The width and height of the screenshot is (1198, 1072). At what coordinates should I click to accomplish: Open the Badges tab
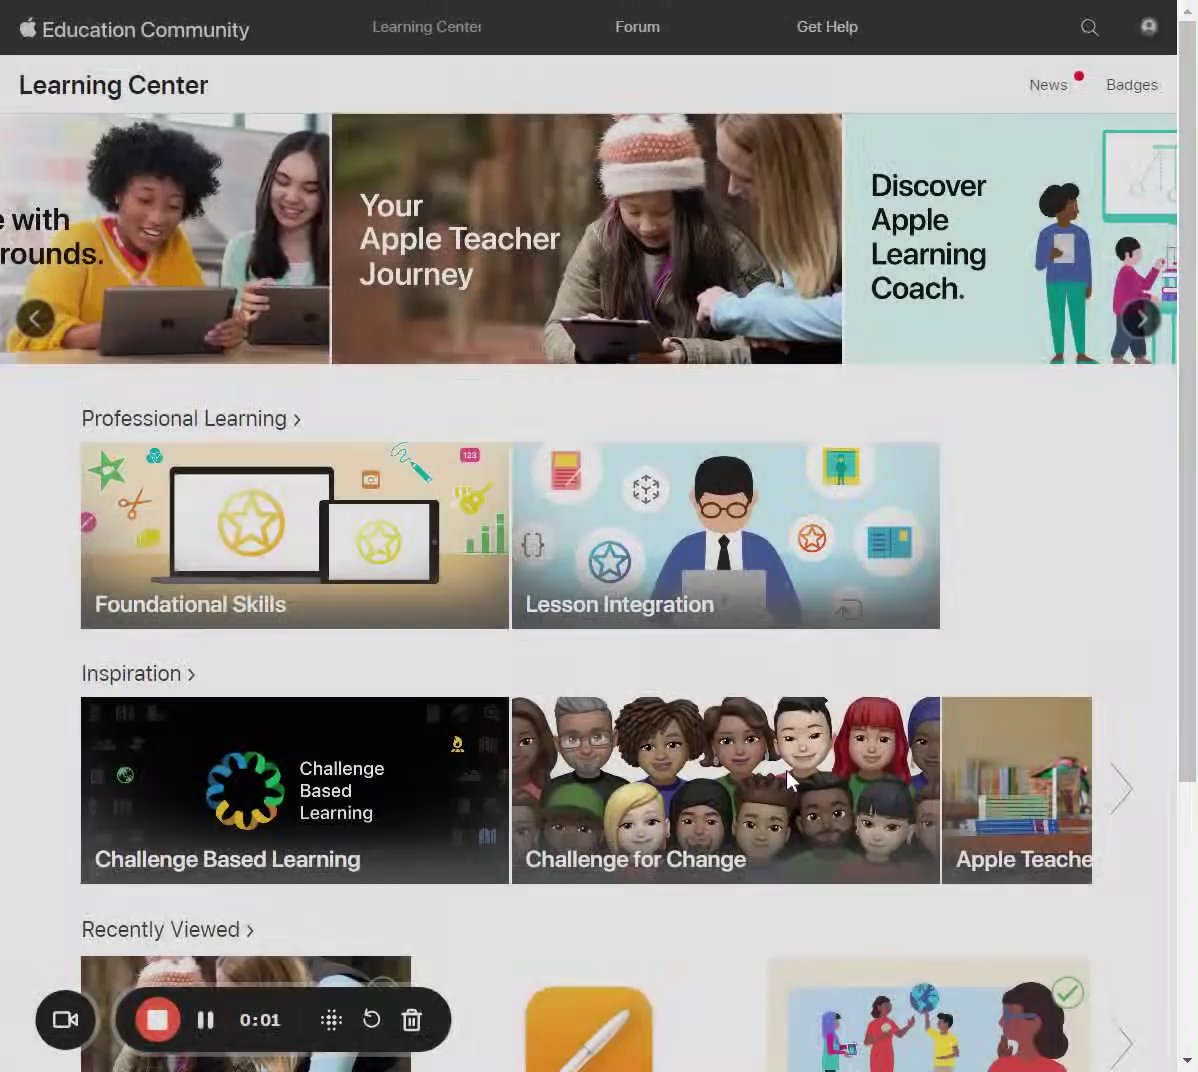(x=1132, y=85)
